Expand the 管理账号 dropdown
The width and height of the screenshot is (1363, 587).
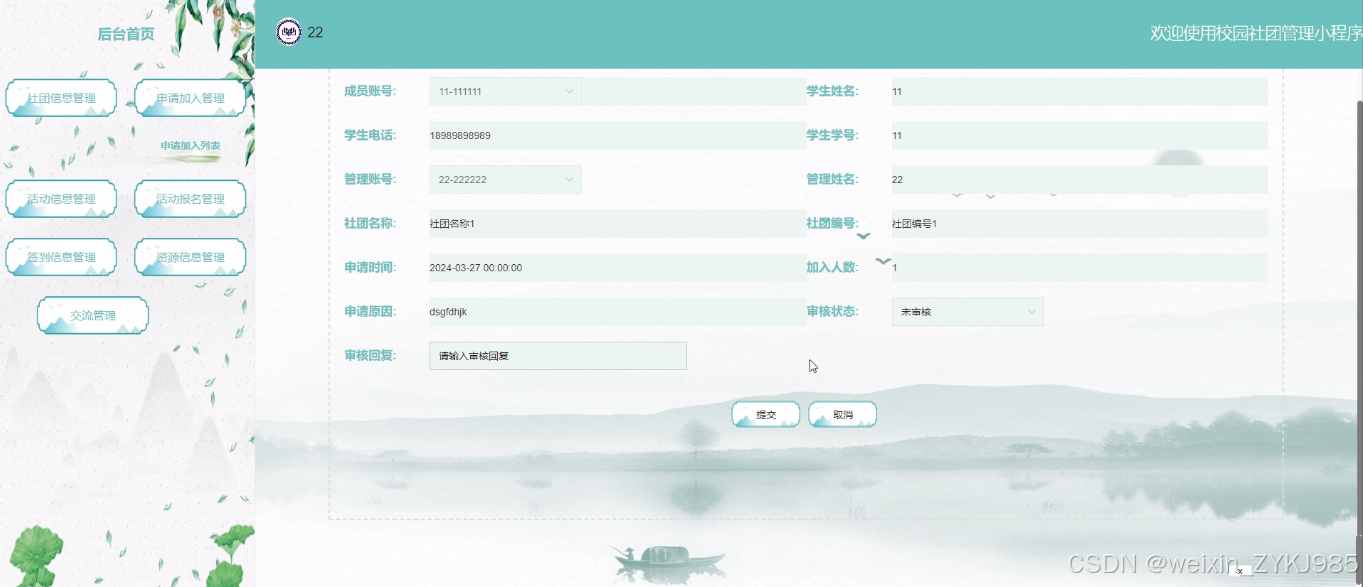click(505, 179)
